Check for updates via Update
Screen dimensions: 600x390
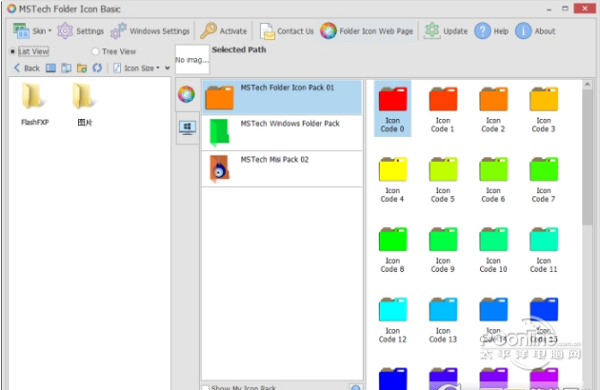(x=446, y=31)
